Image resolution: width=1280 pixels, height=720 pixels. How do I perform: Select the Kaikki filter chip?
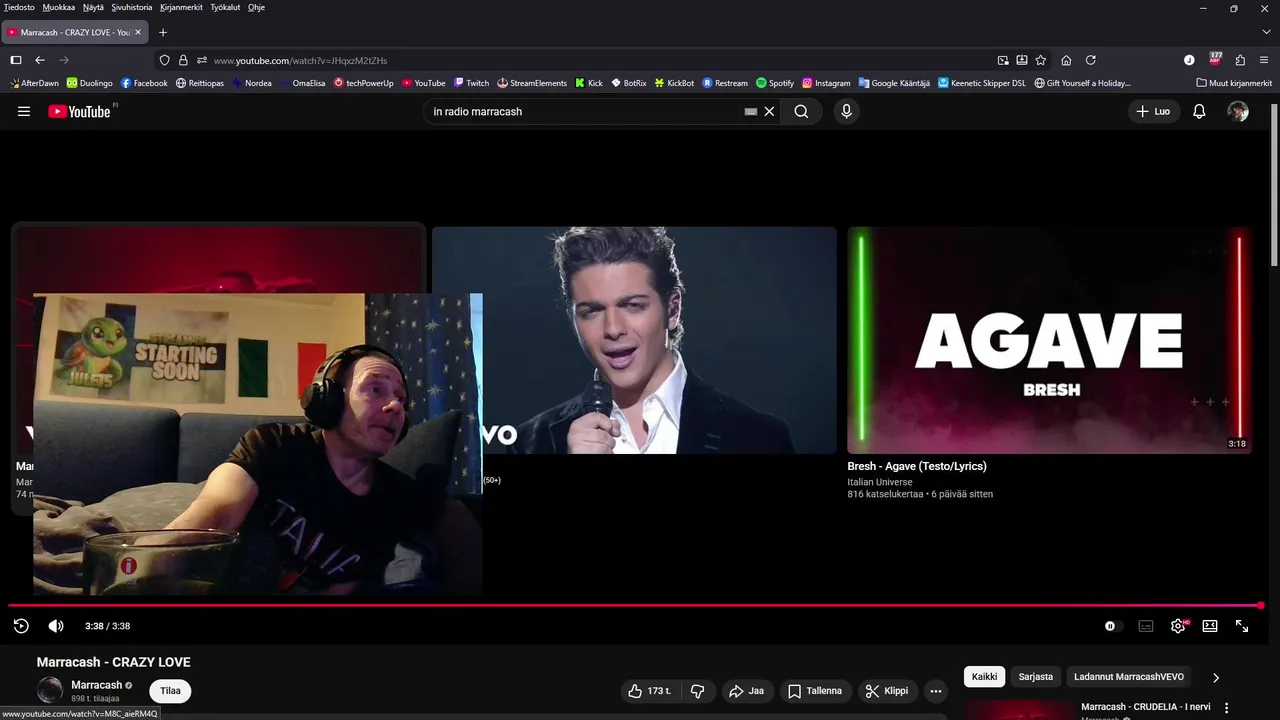(x=985, y=677)
